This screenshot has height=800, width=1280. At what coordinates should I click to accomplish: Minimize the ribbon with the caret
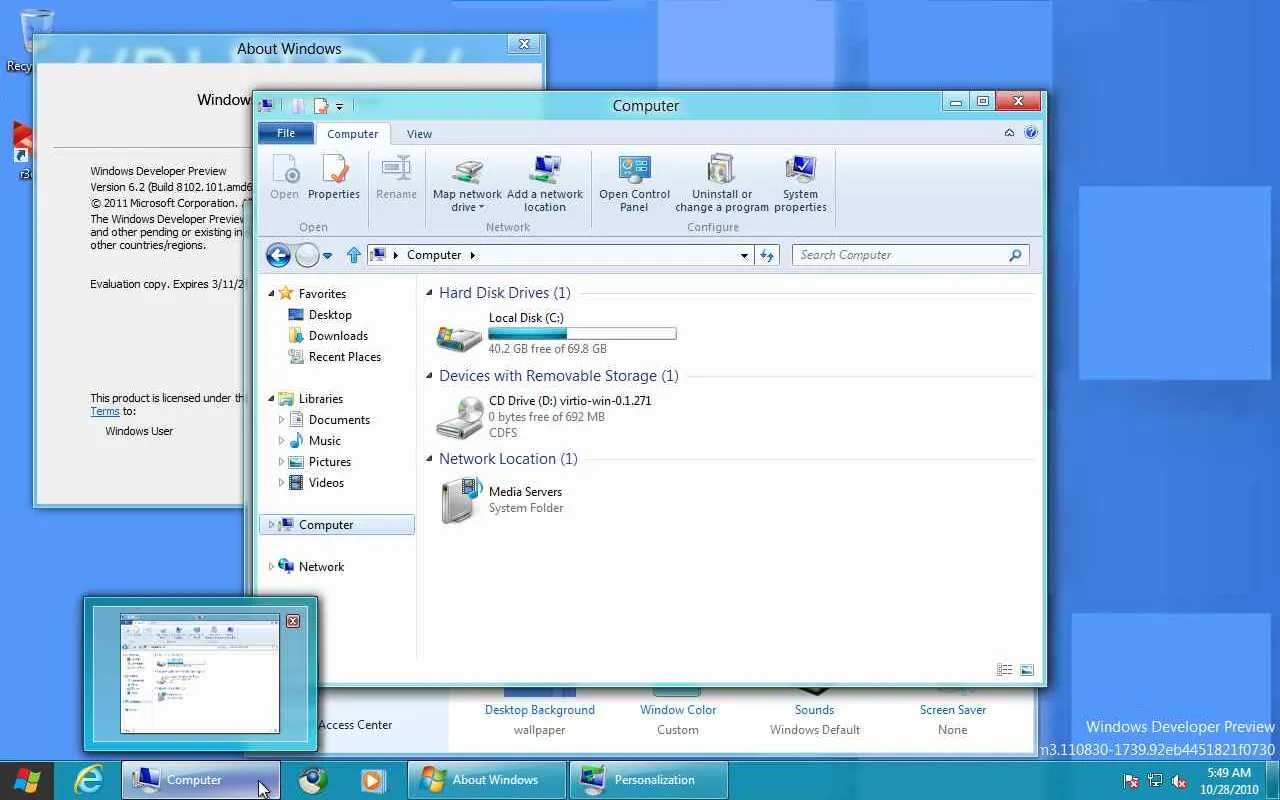(x=1009, y=133)
